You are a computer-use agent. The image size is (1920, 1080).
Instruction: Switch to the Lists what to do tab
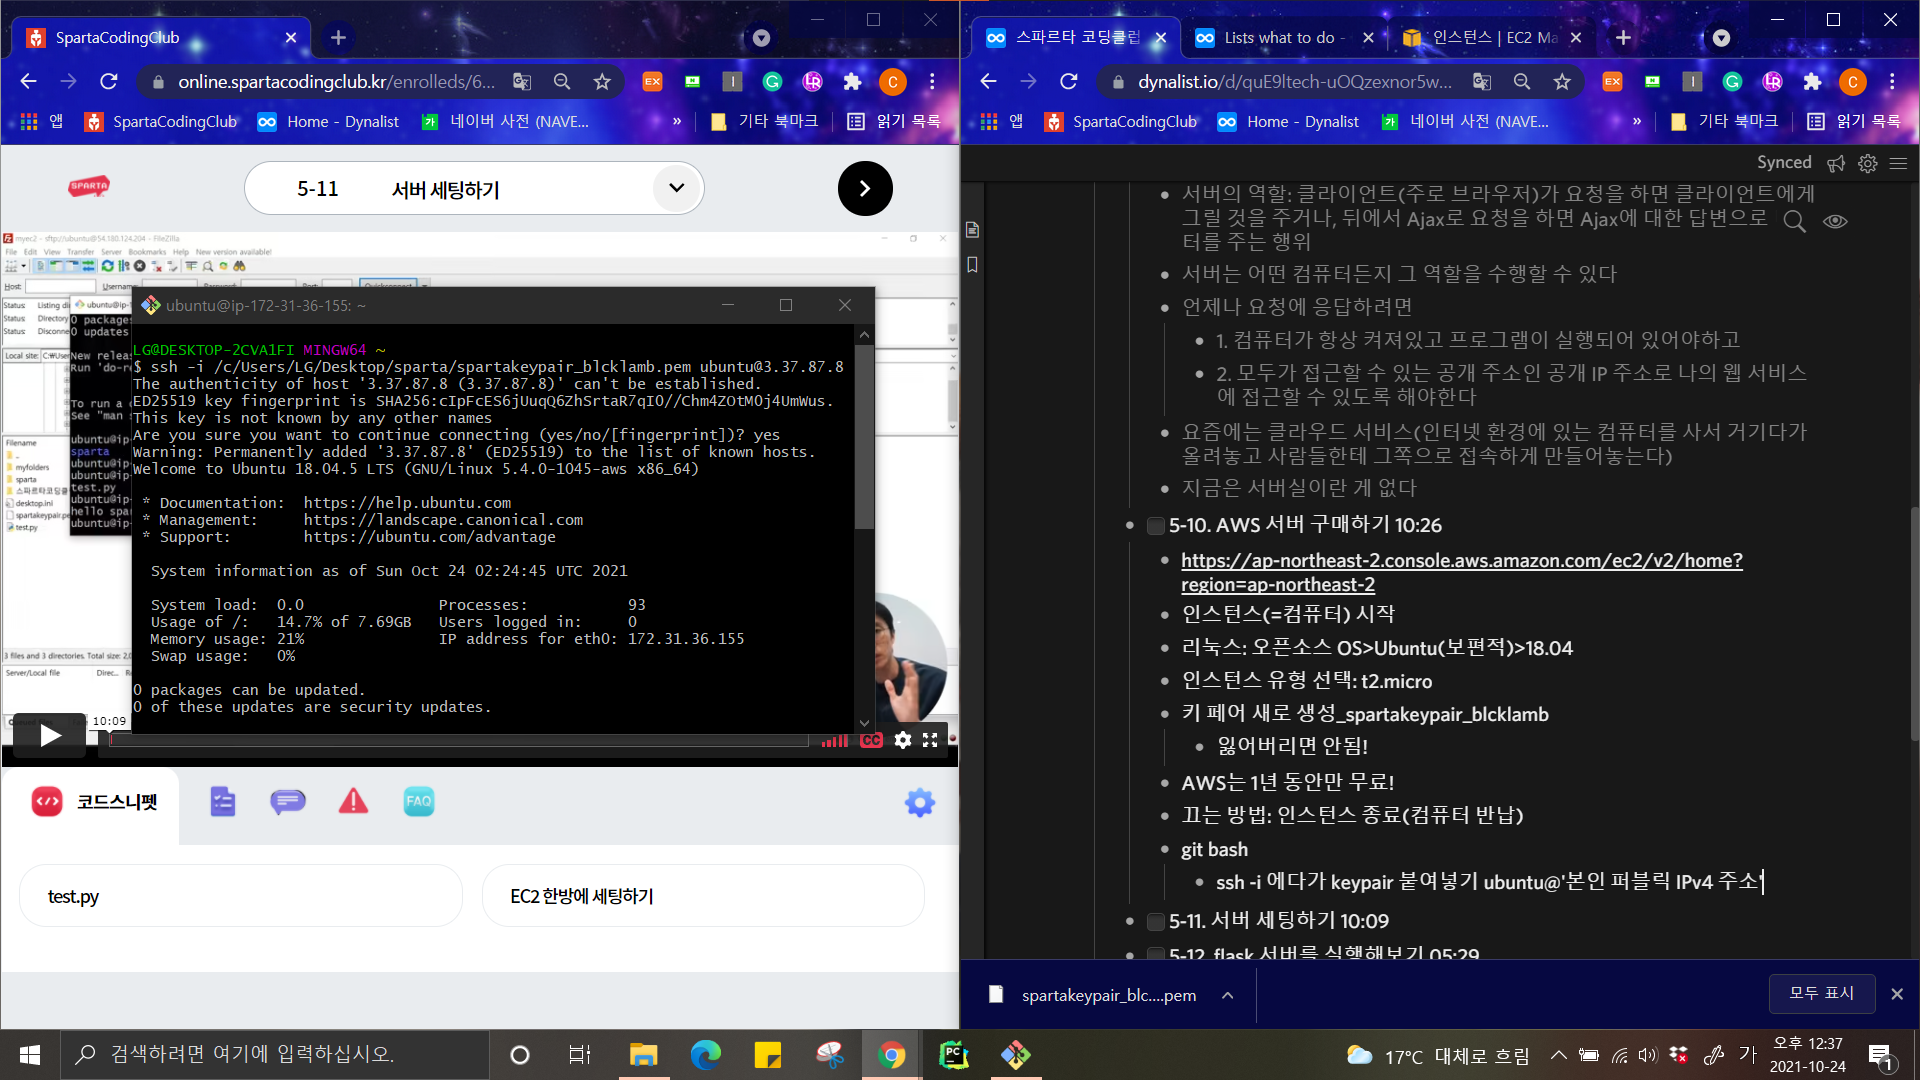[1278, 38]
